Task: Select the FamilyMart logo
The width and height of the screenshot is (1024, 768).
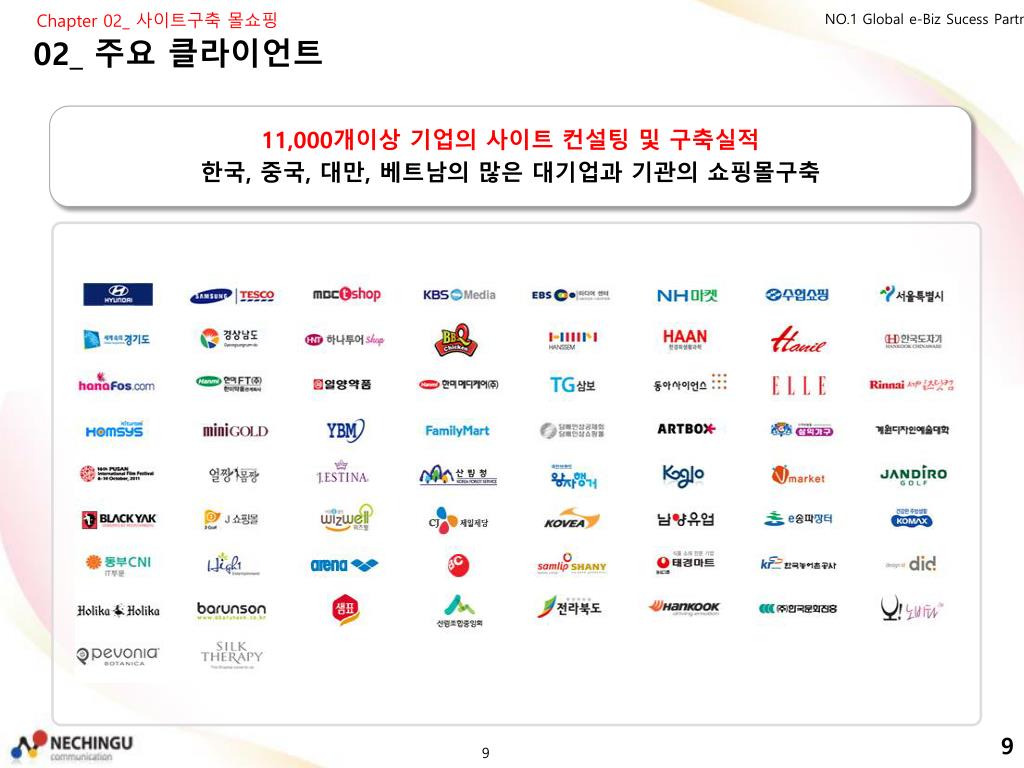Action: (x=457, y=430)
